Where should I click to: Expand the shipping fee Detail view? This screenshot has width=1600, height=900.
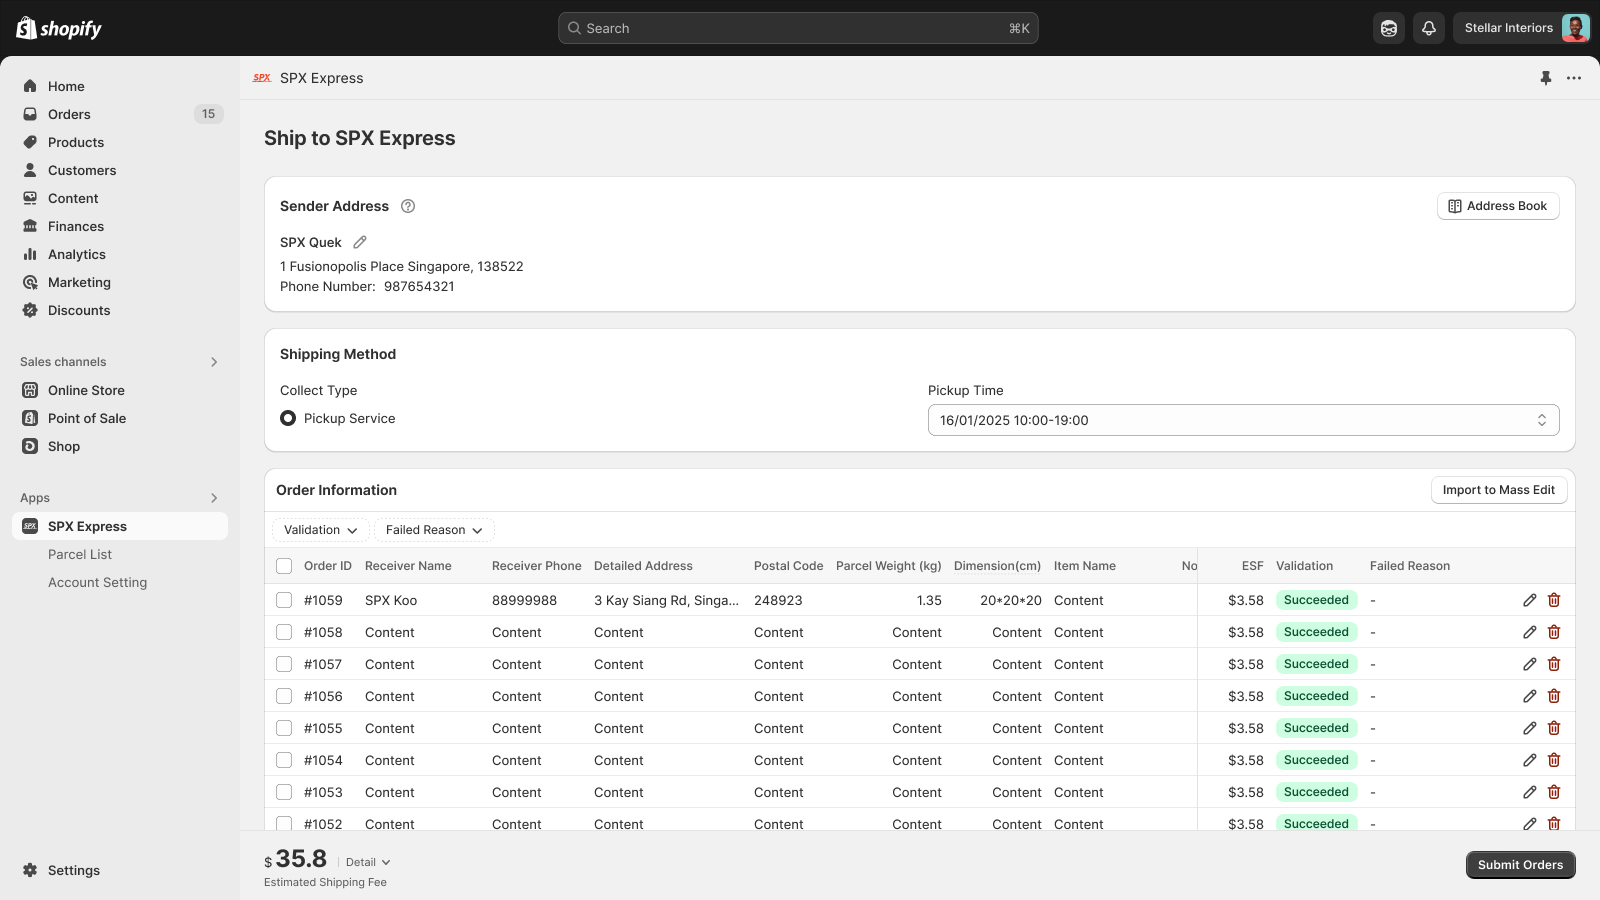pyautogui.click(x=365, y=861)
